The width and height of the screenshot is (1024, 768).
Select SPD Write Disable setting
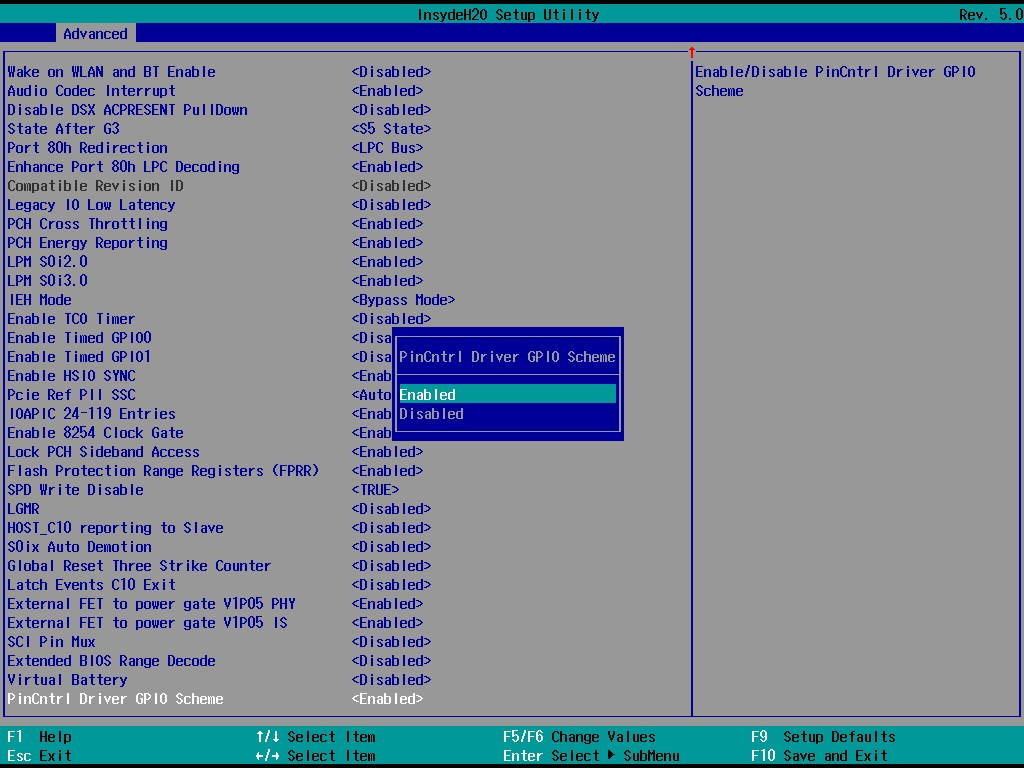tap(75, 489)
